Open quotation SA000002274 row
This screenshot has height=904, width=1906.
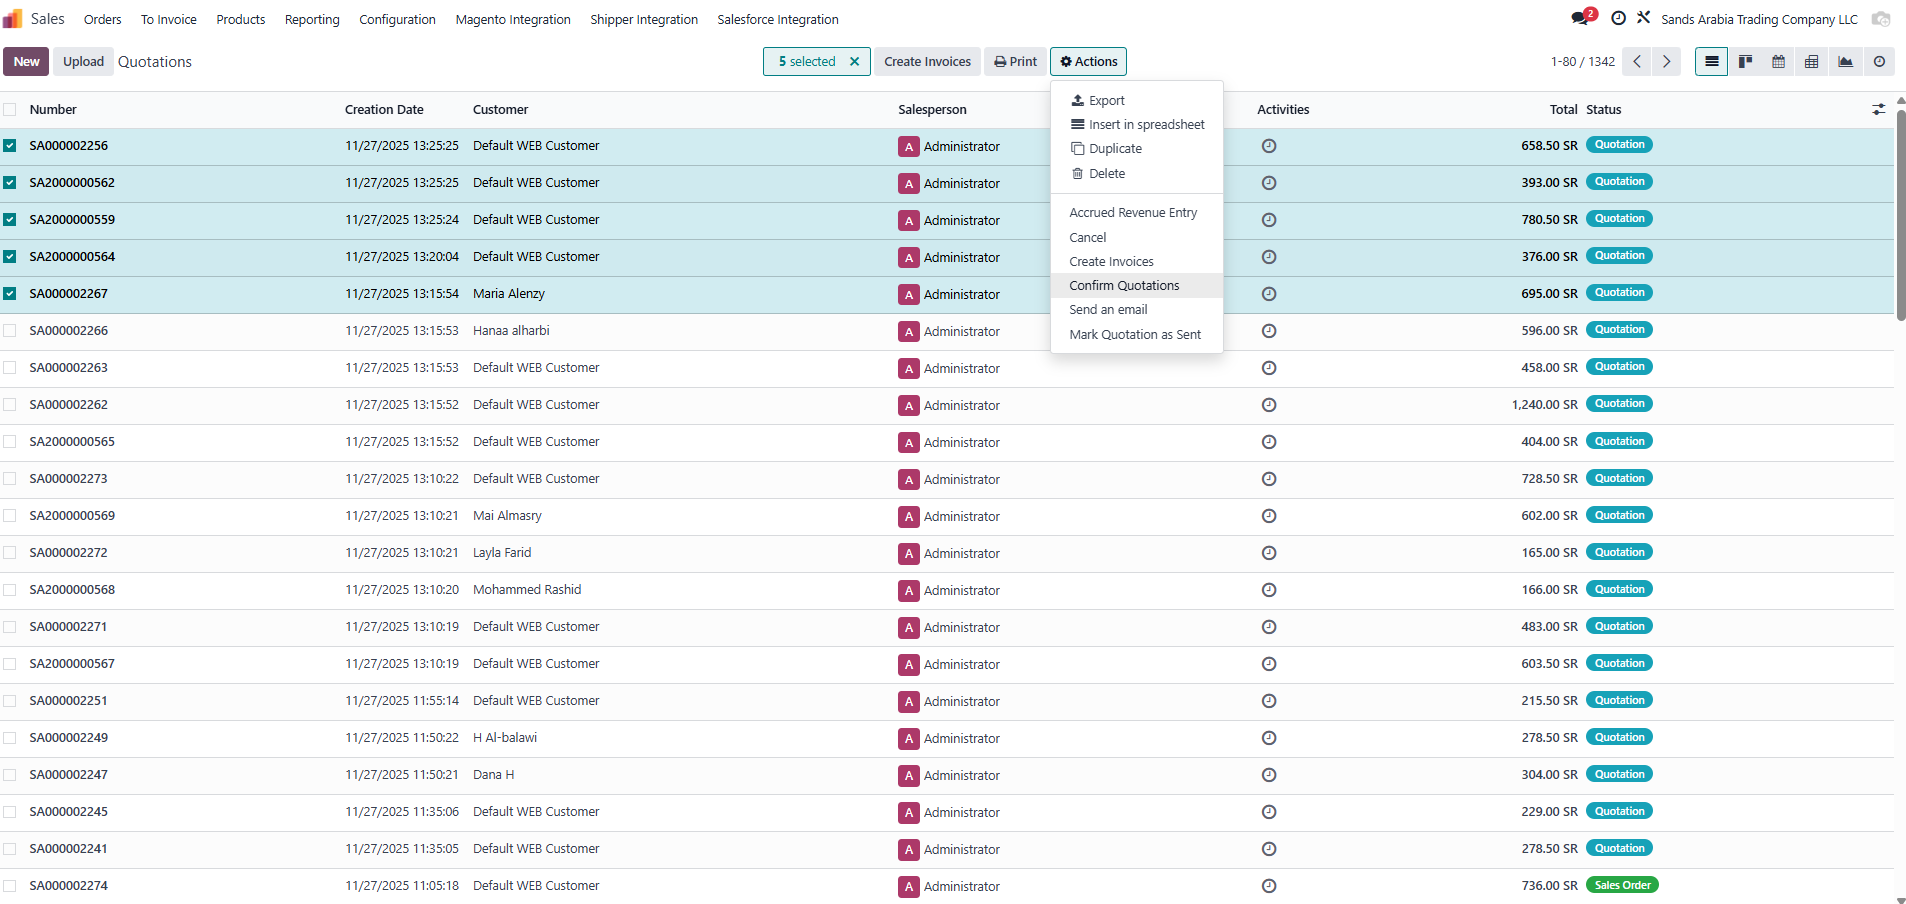pos(947,886)
